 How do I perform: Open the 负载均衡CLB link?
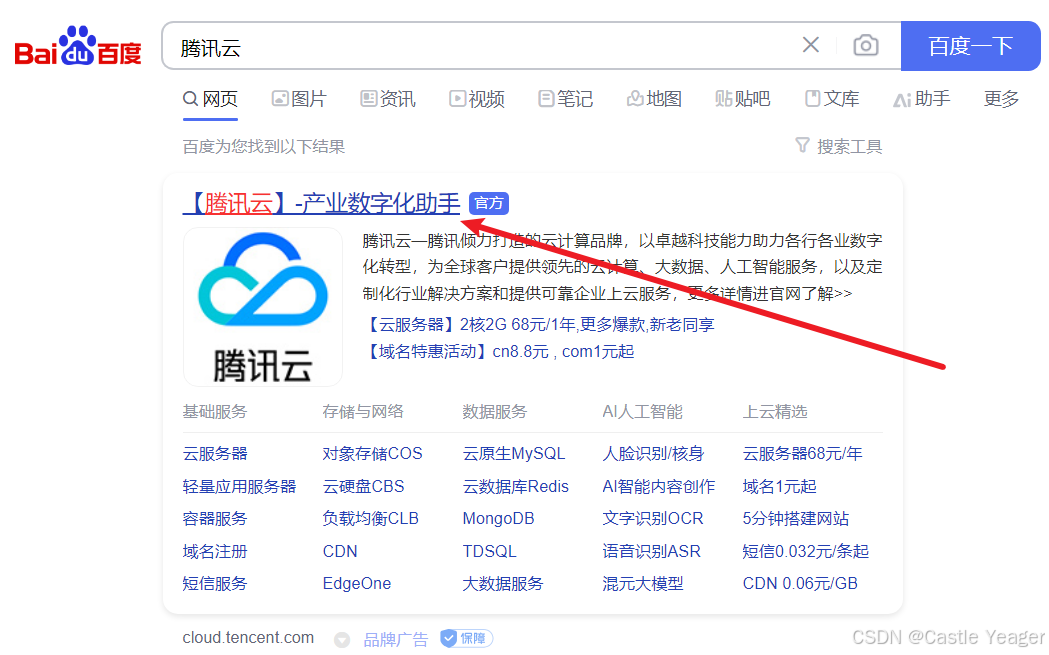[371, 519]
